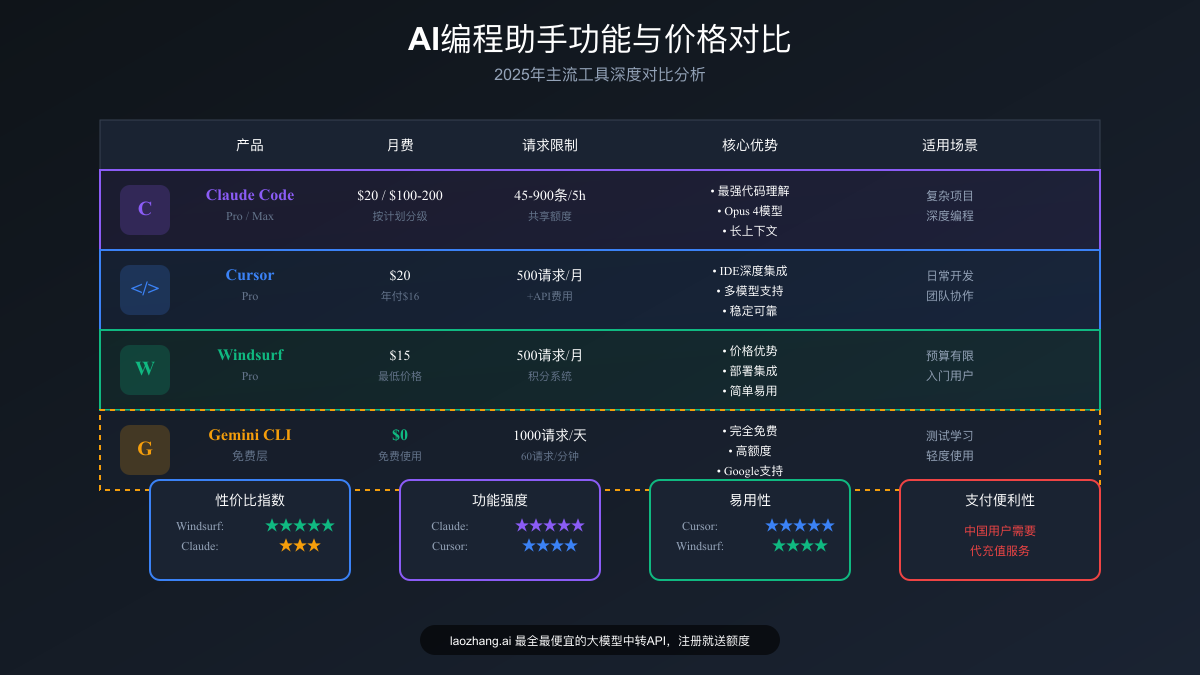This screenshot has width=1200, height=675.
Task: Click the '测试学习' use case text
Action: (950, 436)
